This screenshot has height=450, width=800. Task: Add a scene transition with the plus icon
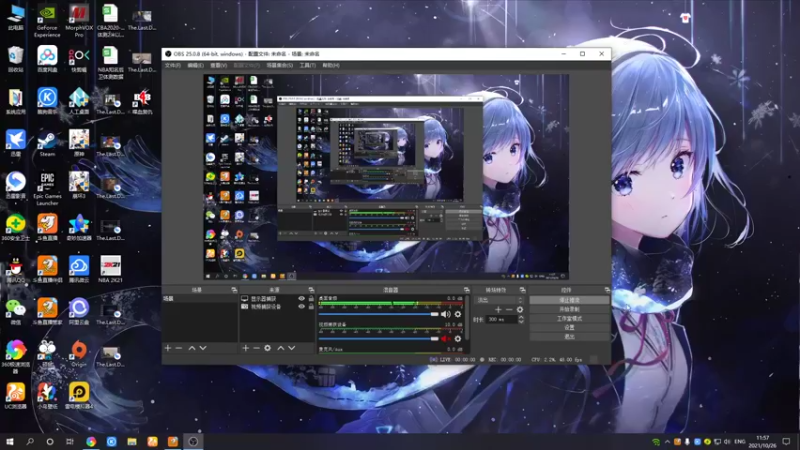click(x=498, y=310)
